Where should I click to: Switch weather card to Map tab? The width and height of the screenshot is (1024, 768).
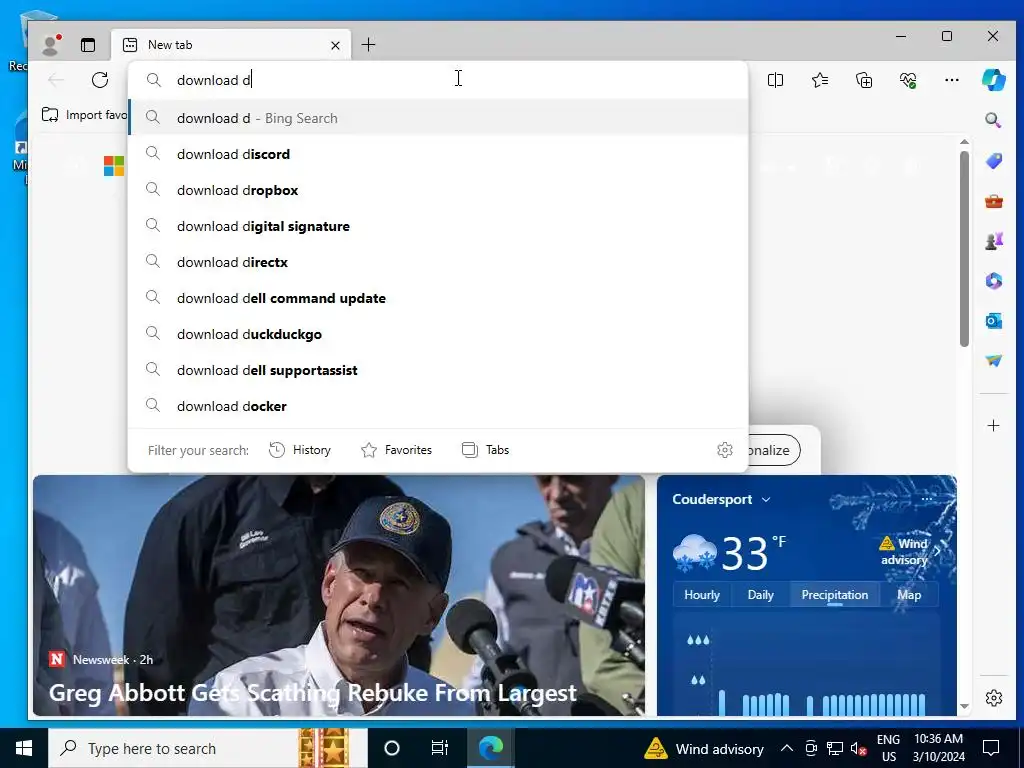coord(908,595)
